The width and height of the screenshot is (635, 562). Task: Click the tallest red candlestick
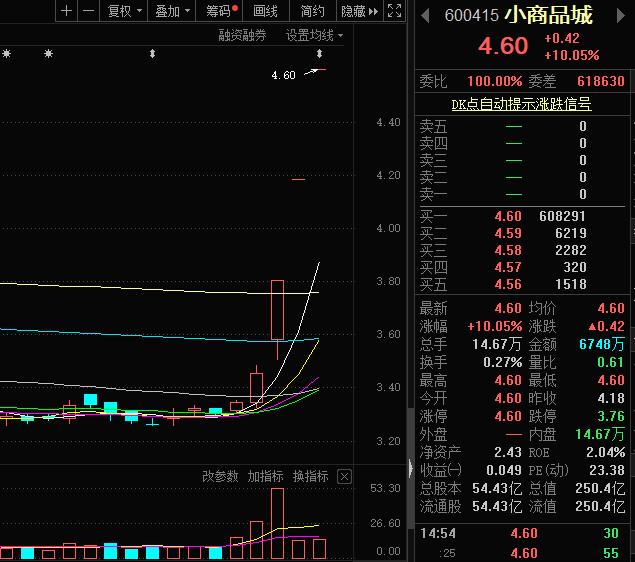[277, 310]
